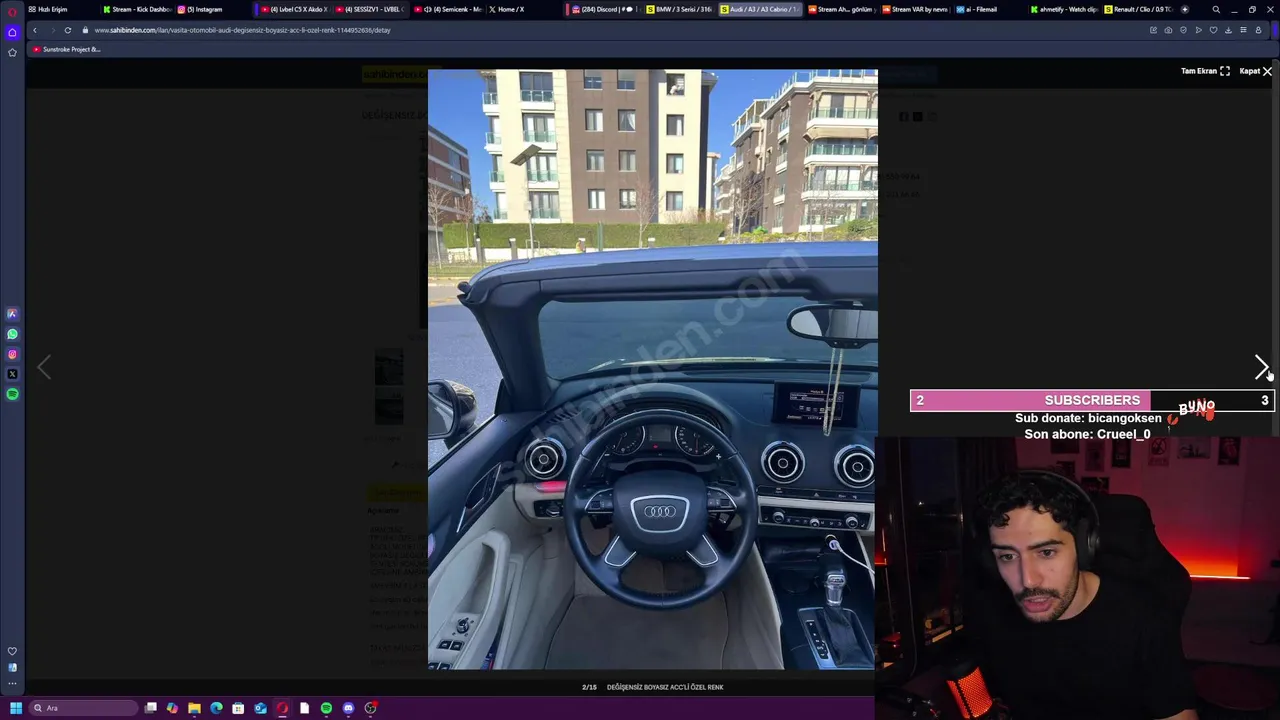This screenshot has width=1280, height=720.
Task: Go to the next gallery photo arrow
Action: click(1262, 367)
